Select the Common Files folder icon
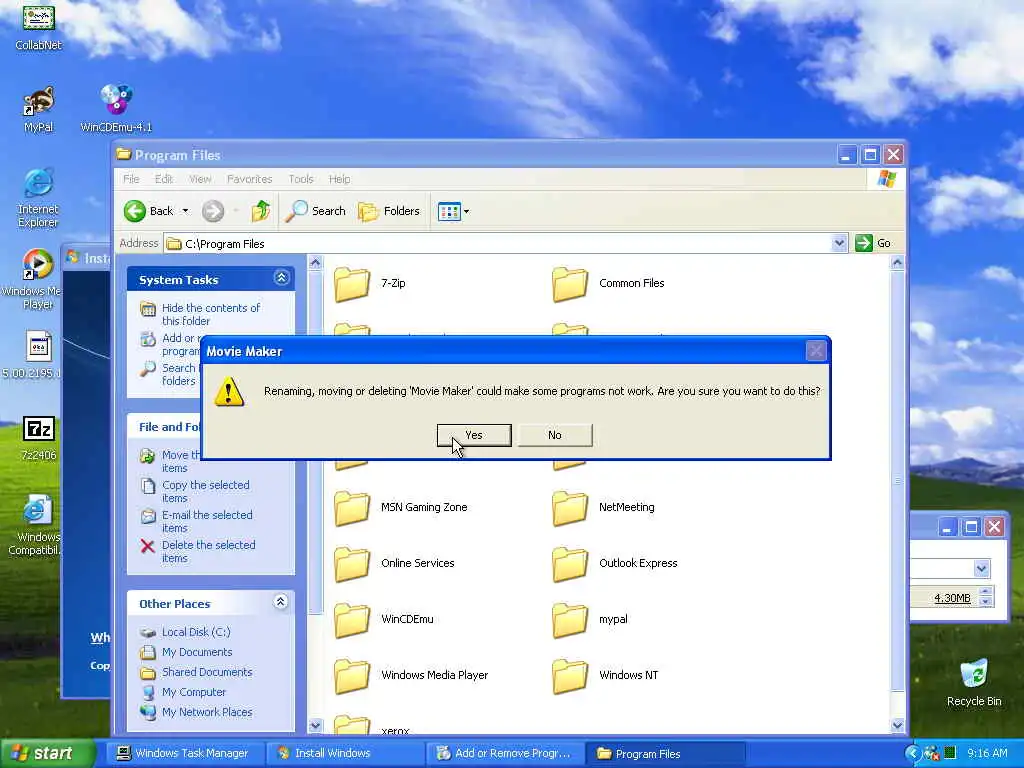Screen dimensions: 1024x768 pyautogui.click(x=570, y=284)
